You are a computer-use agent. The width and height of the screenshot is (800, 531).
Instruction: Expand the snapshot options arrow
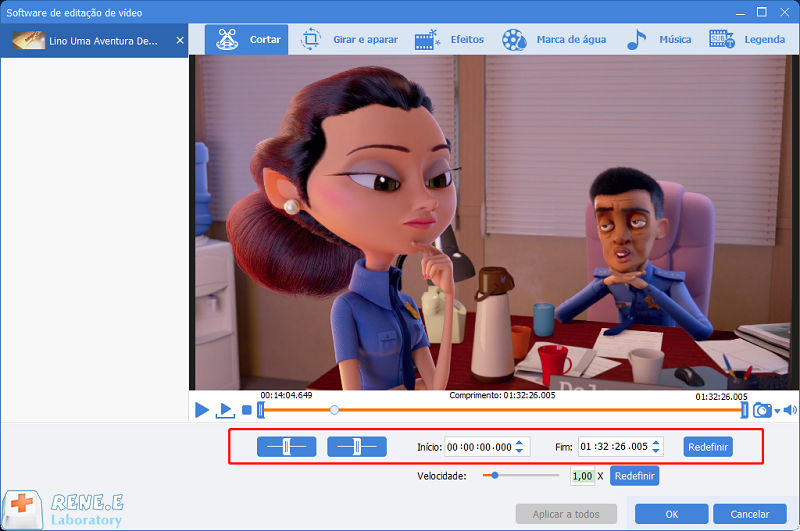point(777,411)
